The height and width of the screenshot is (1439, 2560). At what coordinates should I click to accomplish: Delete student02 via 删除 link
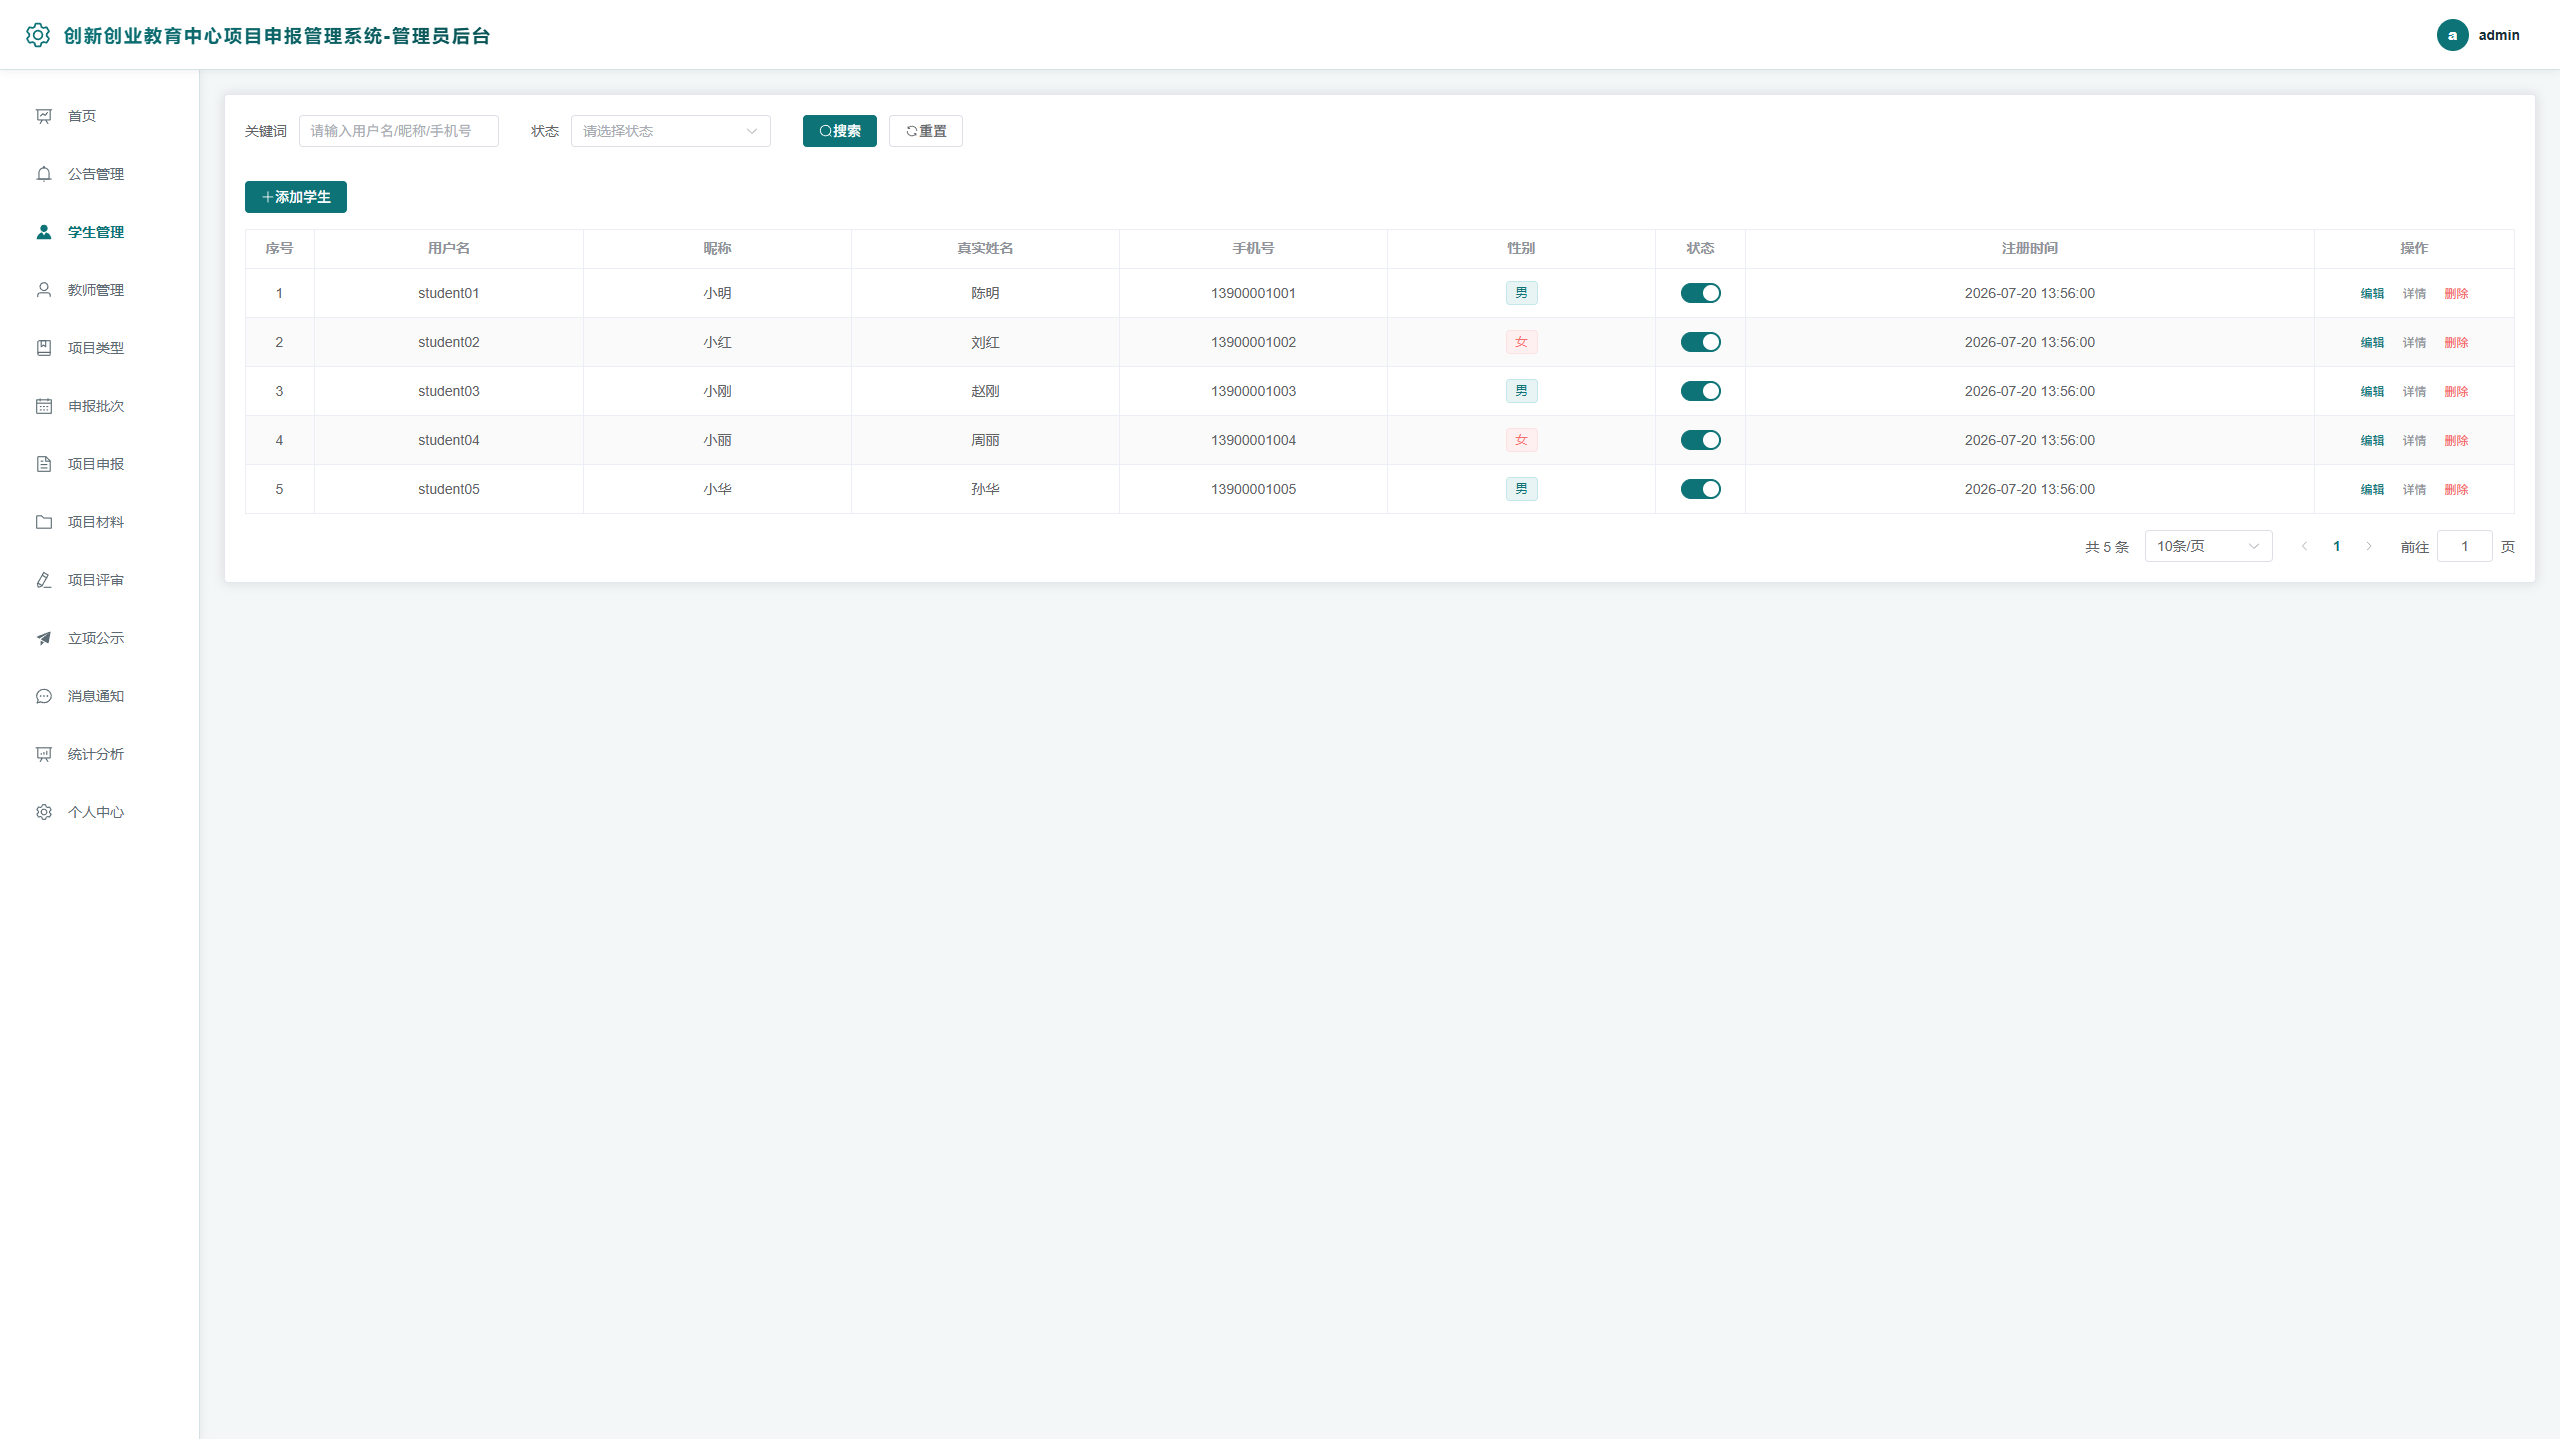[2456, 342]
